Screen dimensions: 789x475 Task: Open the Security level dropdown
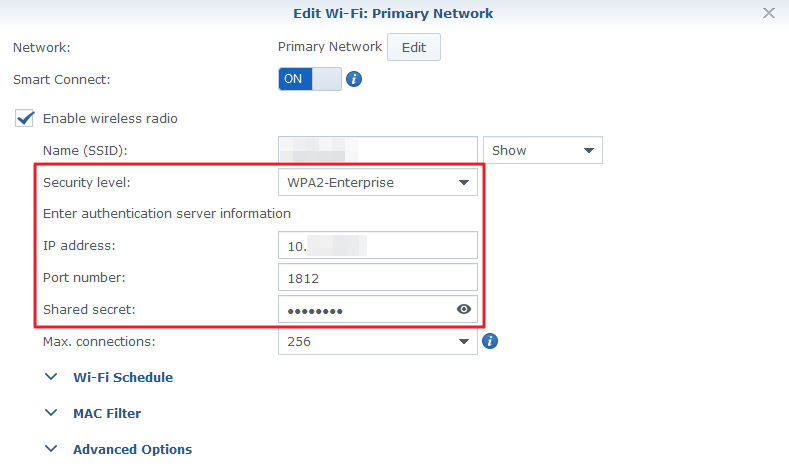[378, 182]
